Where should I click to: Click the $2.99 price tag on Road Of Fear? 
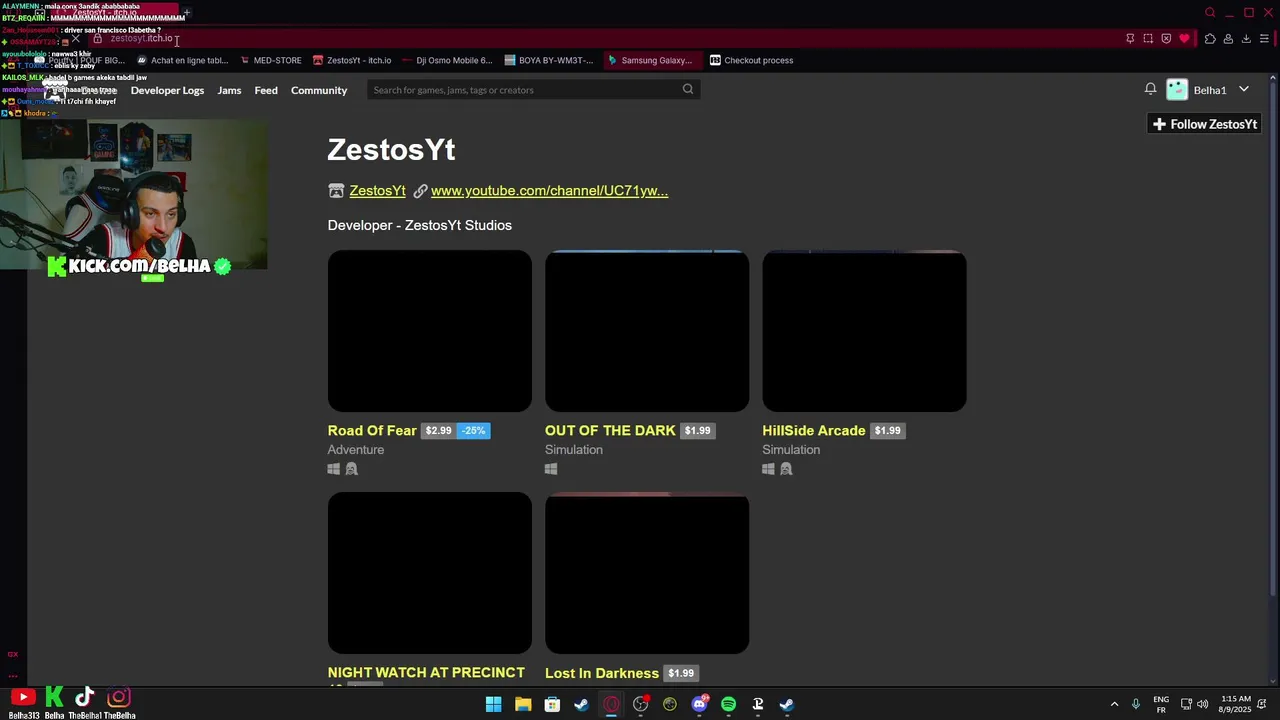click(x=438, y=431)
